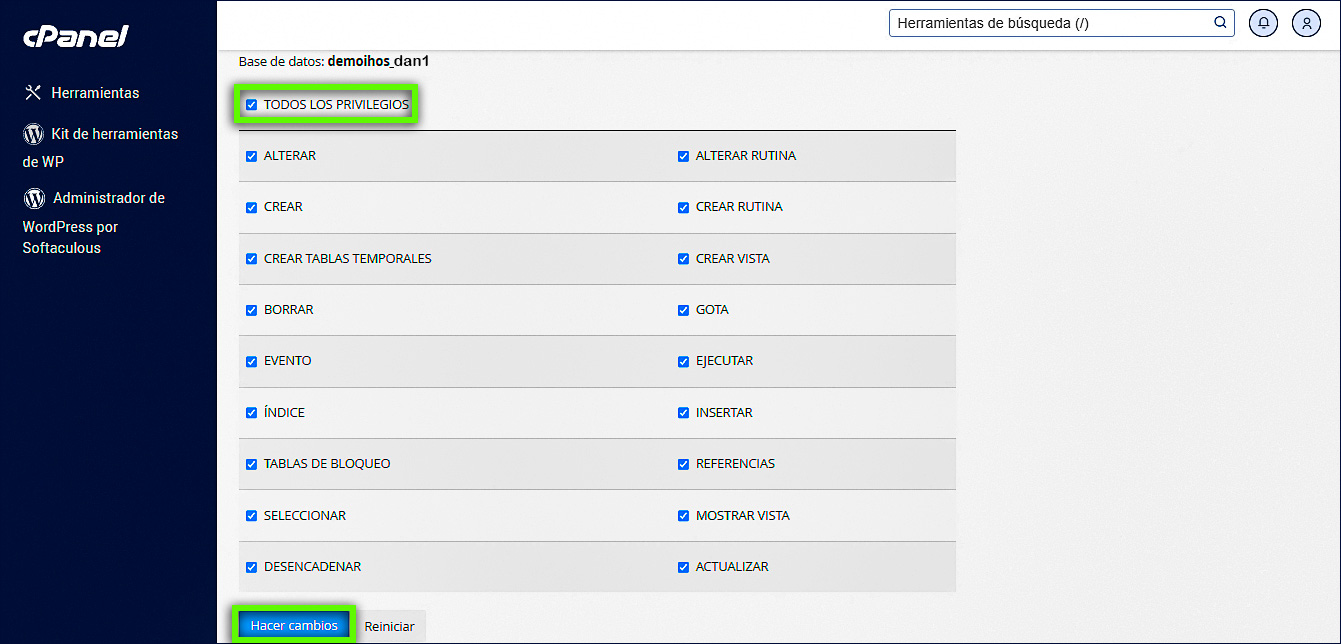Open the user account menu icon

[1306, 23]
